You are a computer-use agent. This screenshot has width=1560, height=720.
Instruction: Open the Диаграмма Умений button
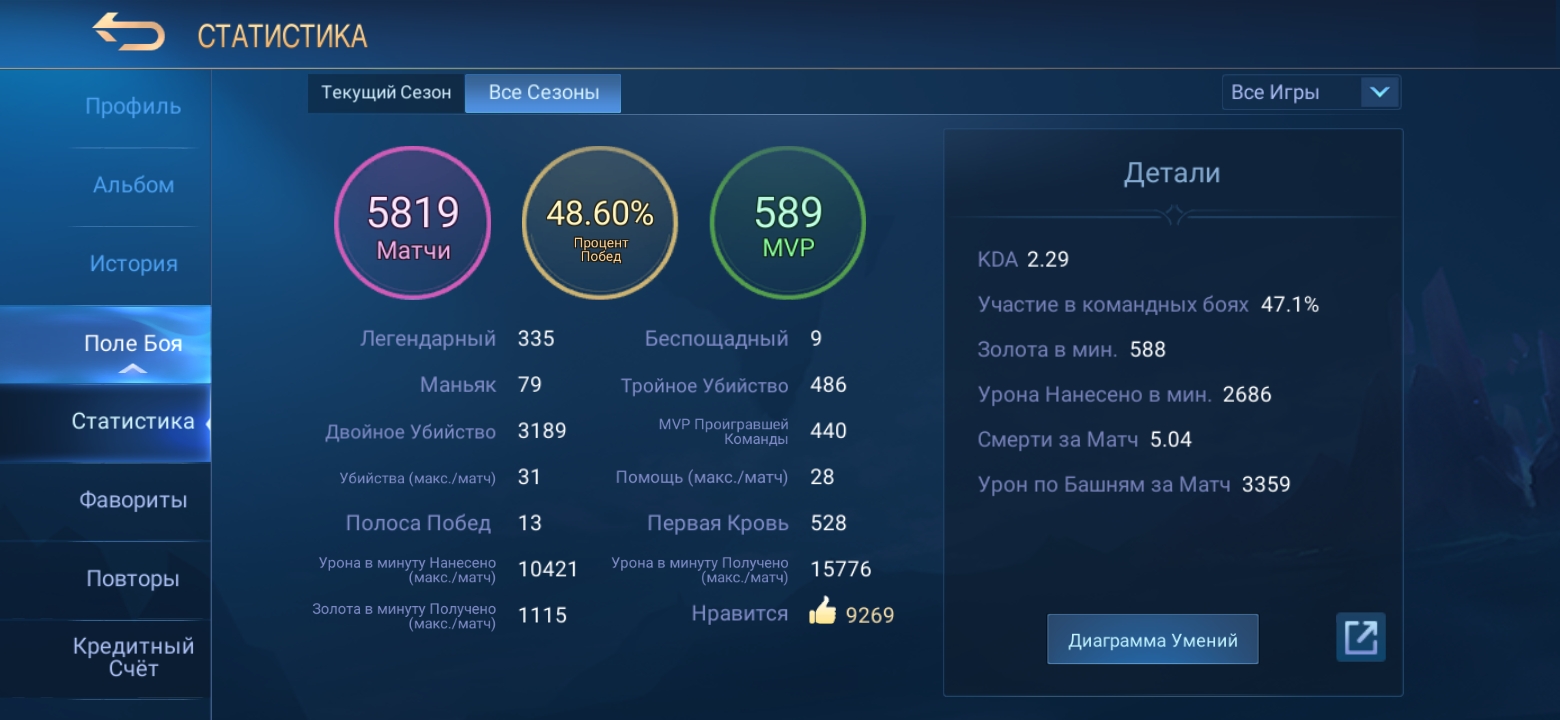(x=1152, y=640)
